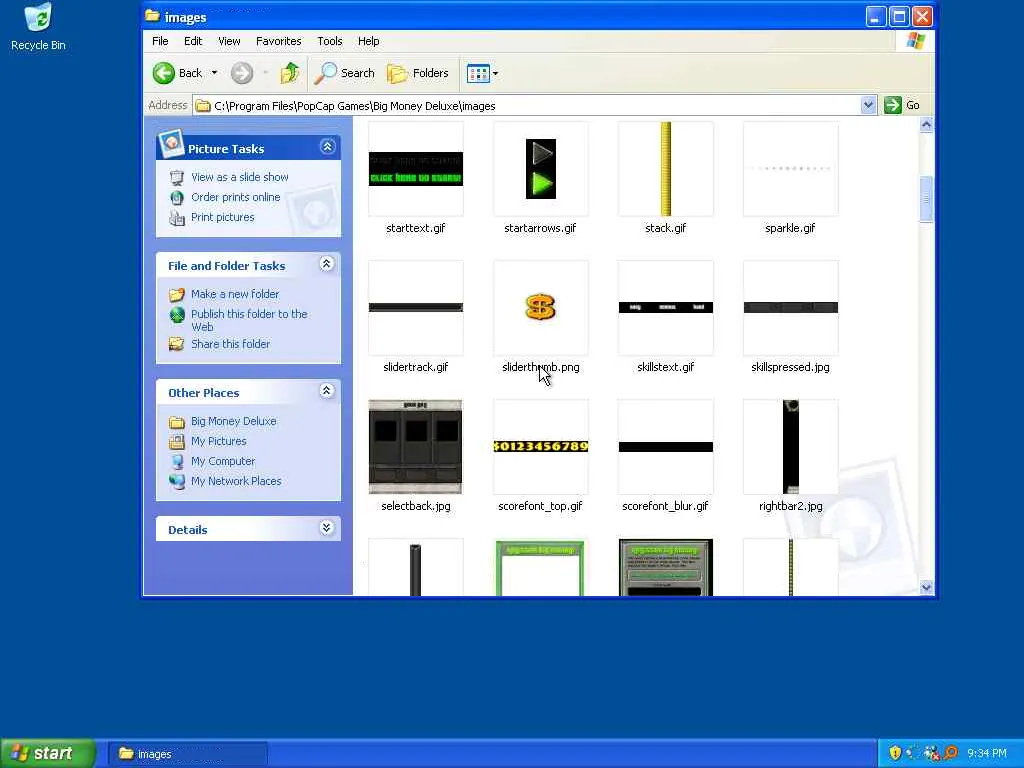
Task: Collapse the Other Places panel
Action: click(327, 391)
